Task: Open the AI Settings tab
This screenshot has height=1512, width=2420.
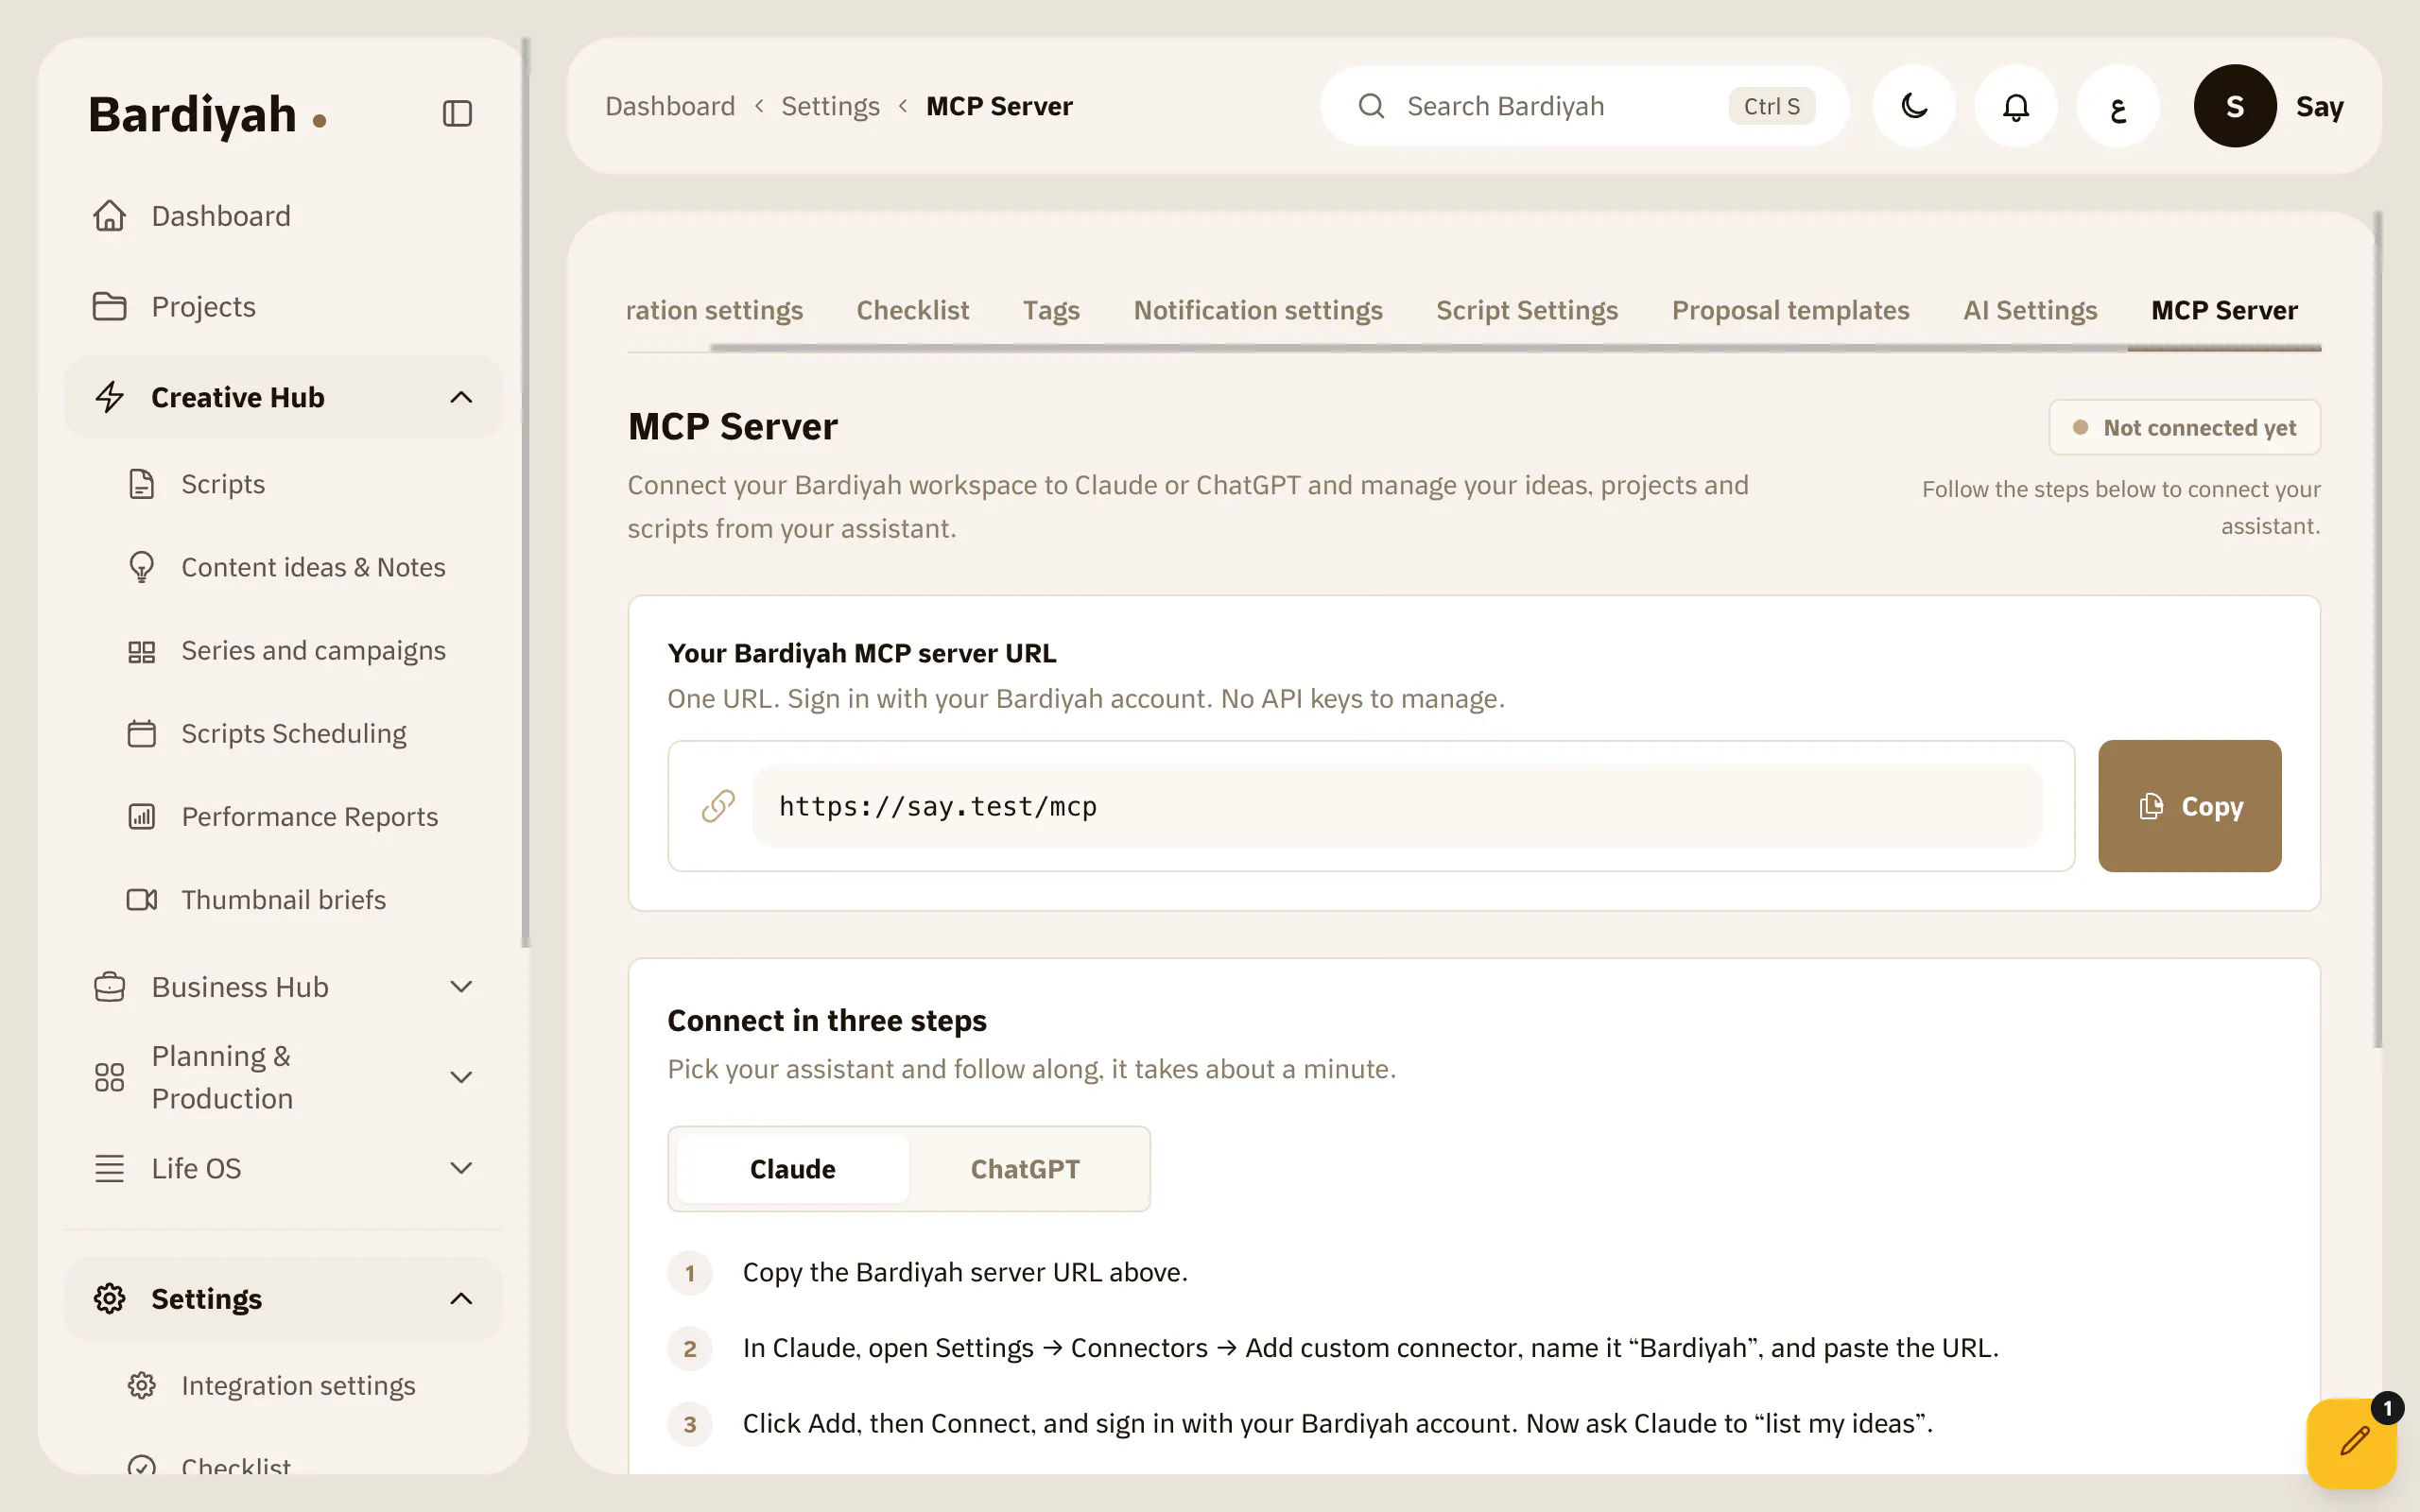Action: (2030, 310)
